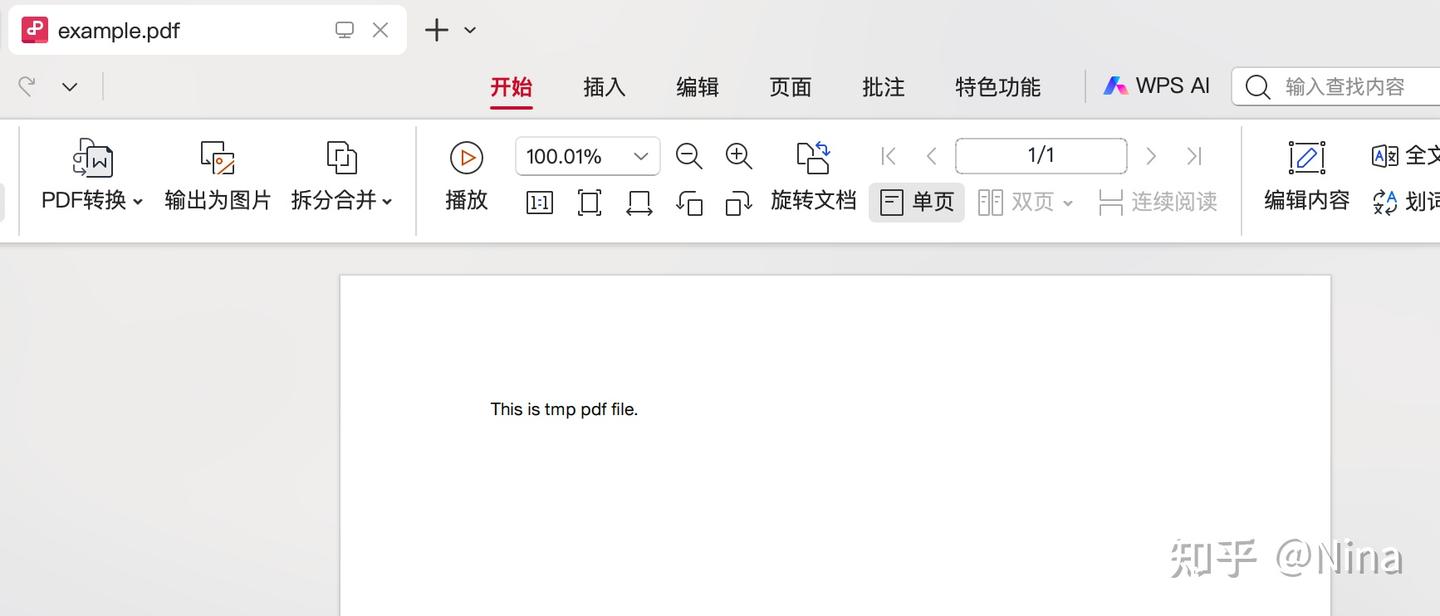Go to last page arrow
The height and width of the screenshot is (616, 1440).
1194,156
